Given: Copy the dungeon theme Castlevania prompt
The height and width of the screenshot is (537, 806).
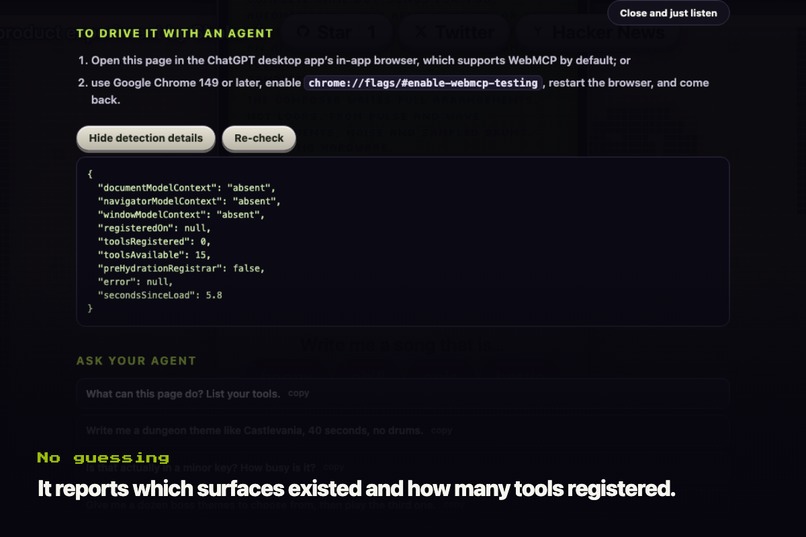Looking at the screenshot, I should (x=442, y=431).
